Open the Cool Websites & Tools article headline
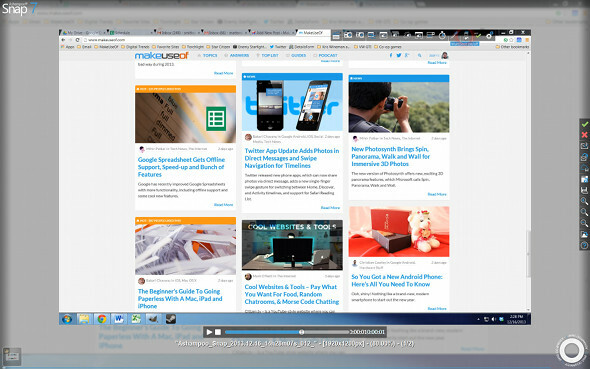The width and height of the screenshot is (590, 369). point(292,294)
